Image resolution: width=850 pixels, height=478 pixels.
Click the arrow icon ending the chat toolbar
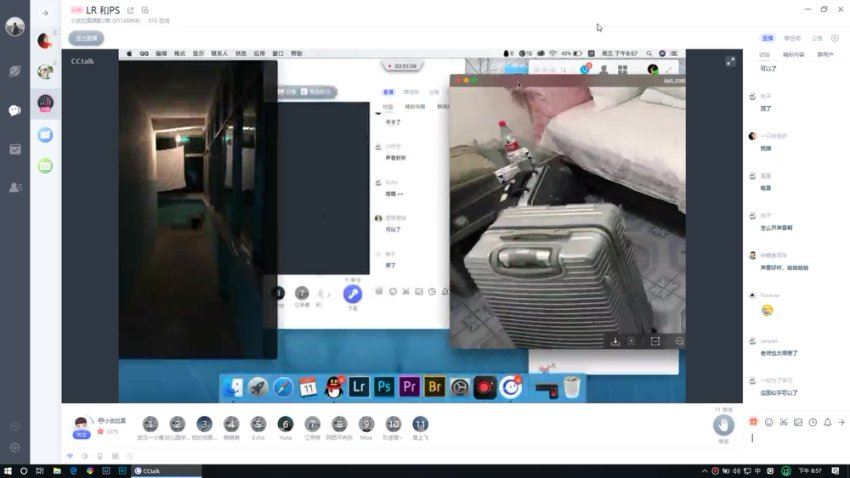(x=841, y=422)
